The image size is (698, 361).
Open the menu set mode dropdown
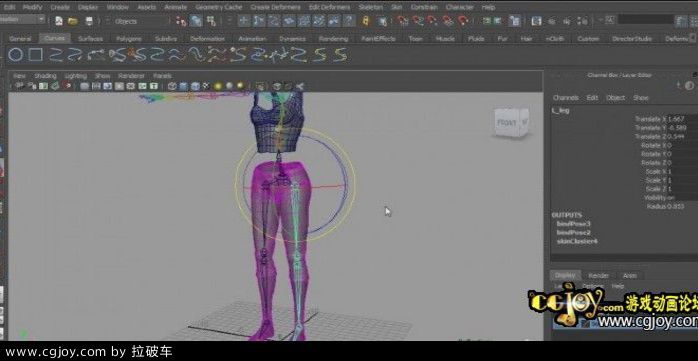pyautogui.click(x=22, y=20)
